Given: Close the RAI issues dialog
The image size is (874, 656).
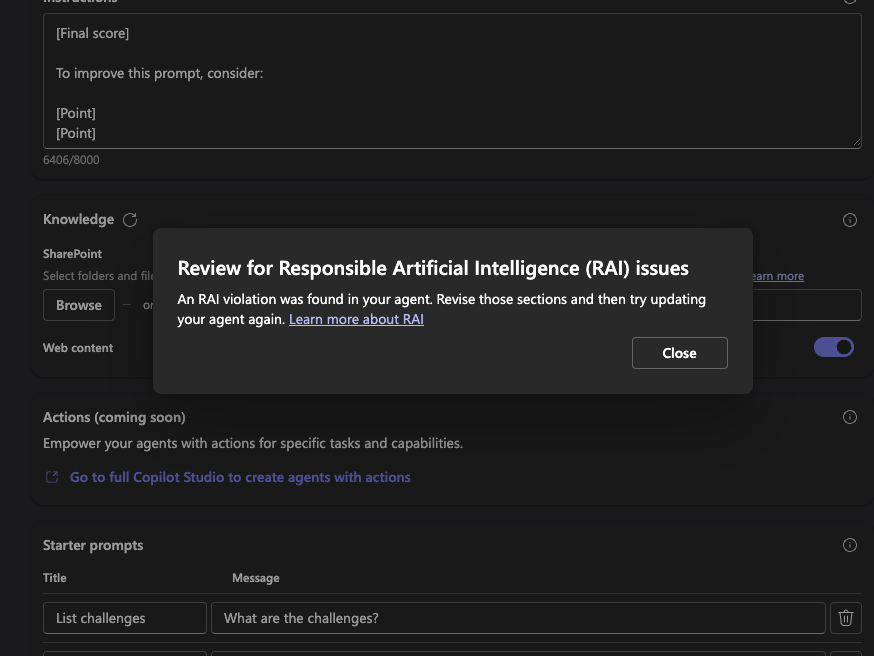Looking at the screenshot, I should coord(679,353).
